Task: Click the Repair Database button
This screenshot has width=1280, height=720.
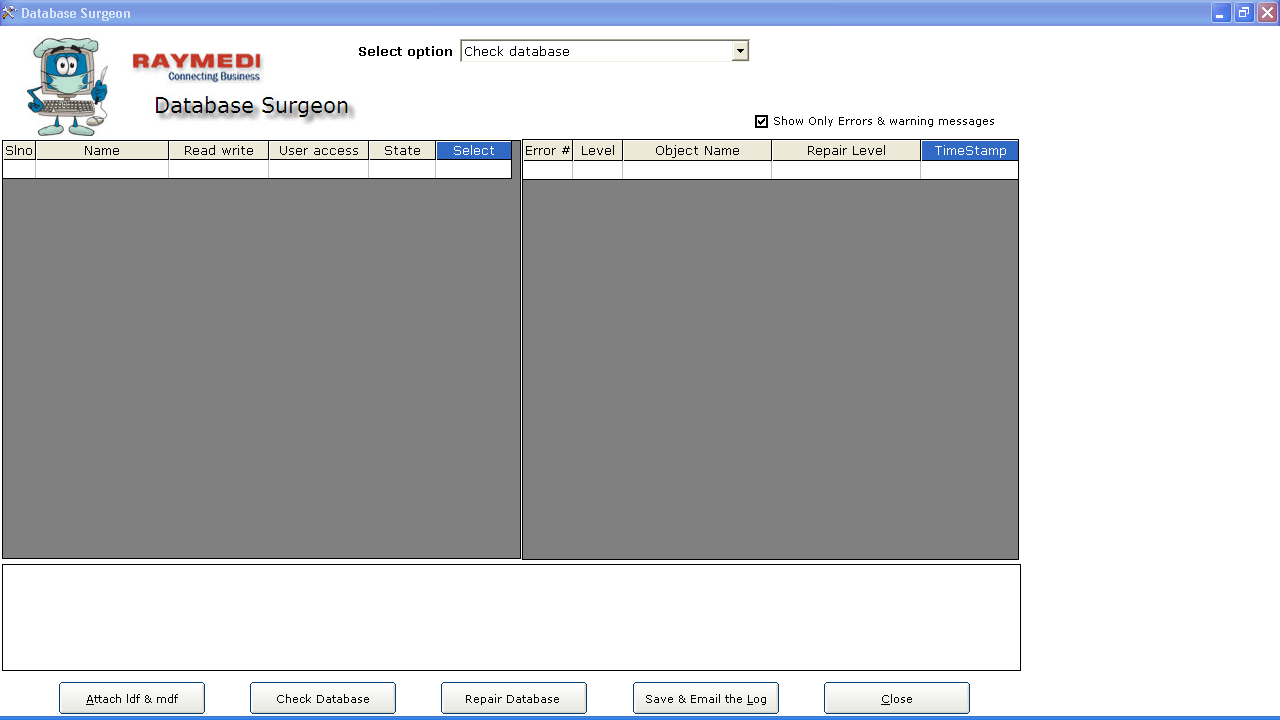Action: (514, 699)
